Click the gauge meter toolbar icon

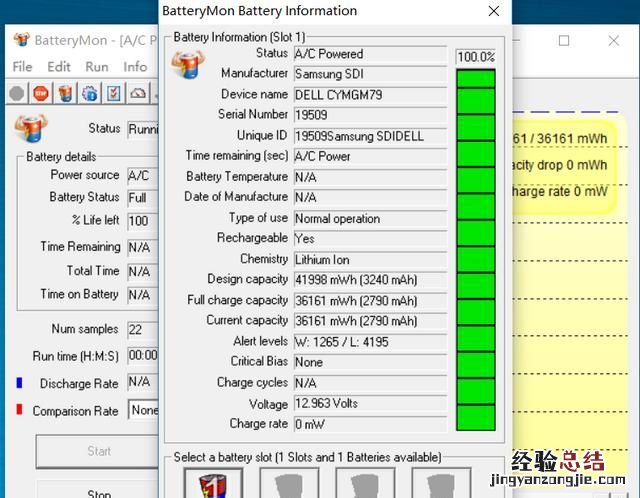click(x=138, y=93)
